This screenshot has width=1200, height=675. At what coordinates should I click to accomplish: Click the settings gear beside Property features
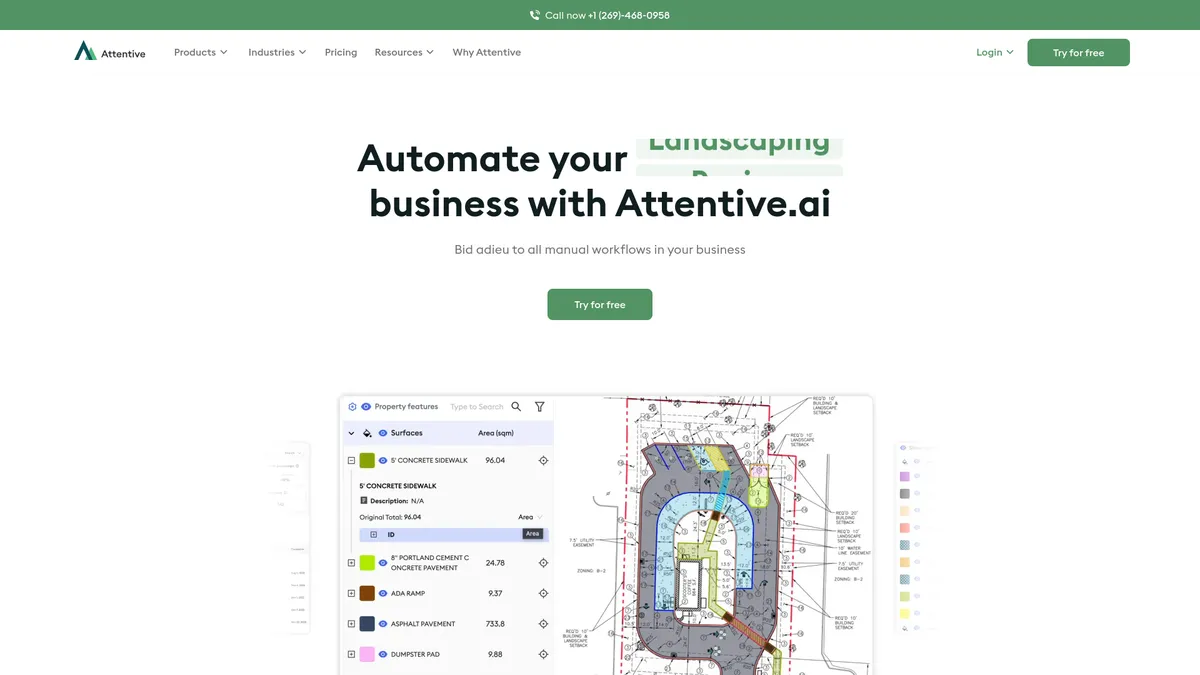click(352, 407)
